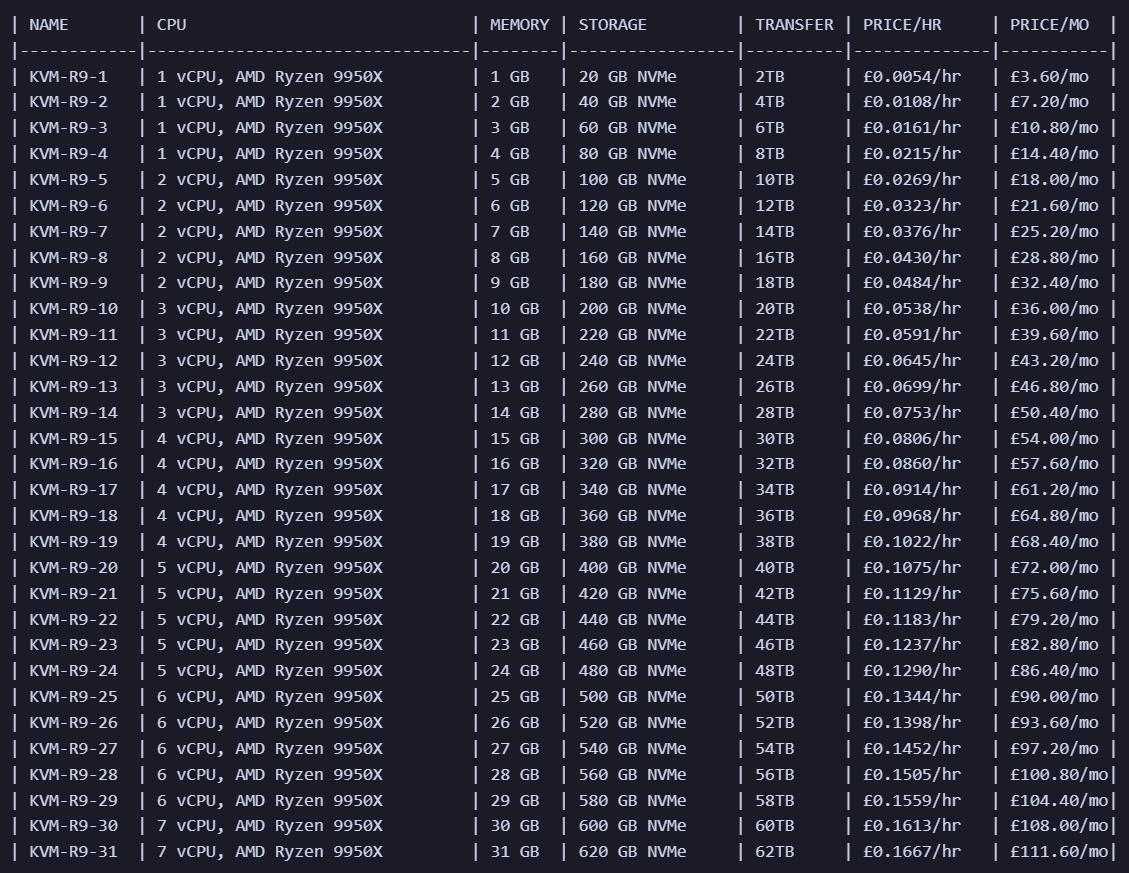Click the £0.0860/hr hourly price

[x=912, y=463]
